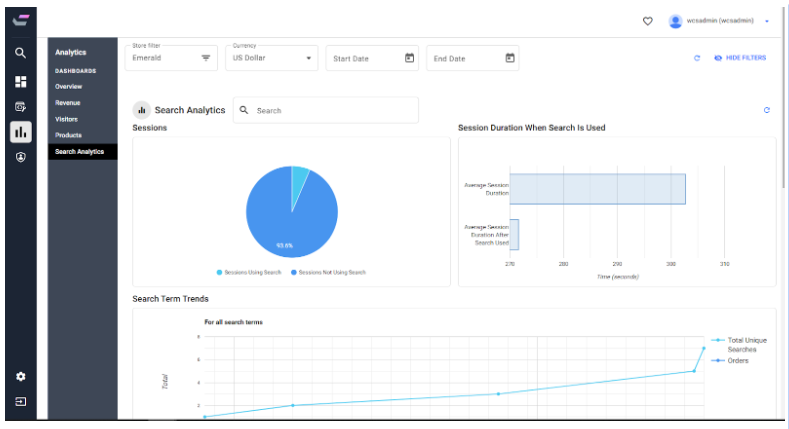Open the Overview dashboard
Viewport: 789px width, 429px height.
(x=68, y=87)
